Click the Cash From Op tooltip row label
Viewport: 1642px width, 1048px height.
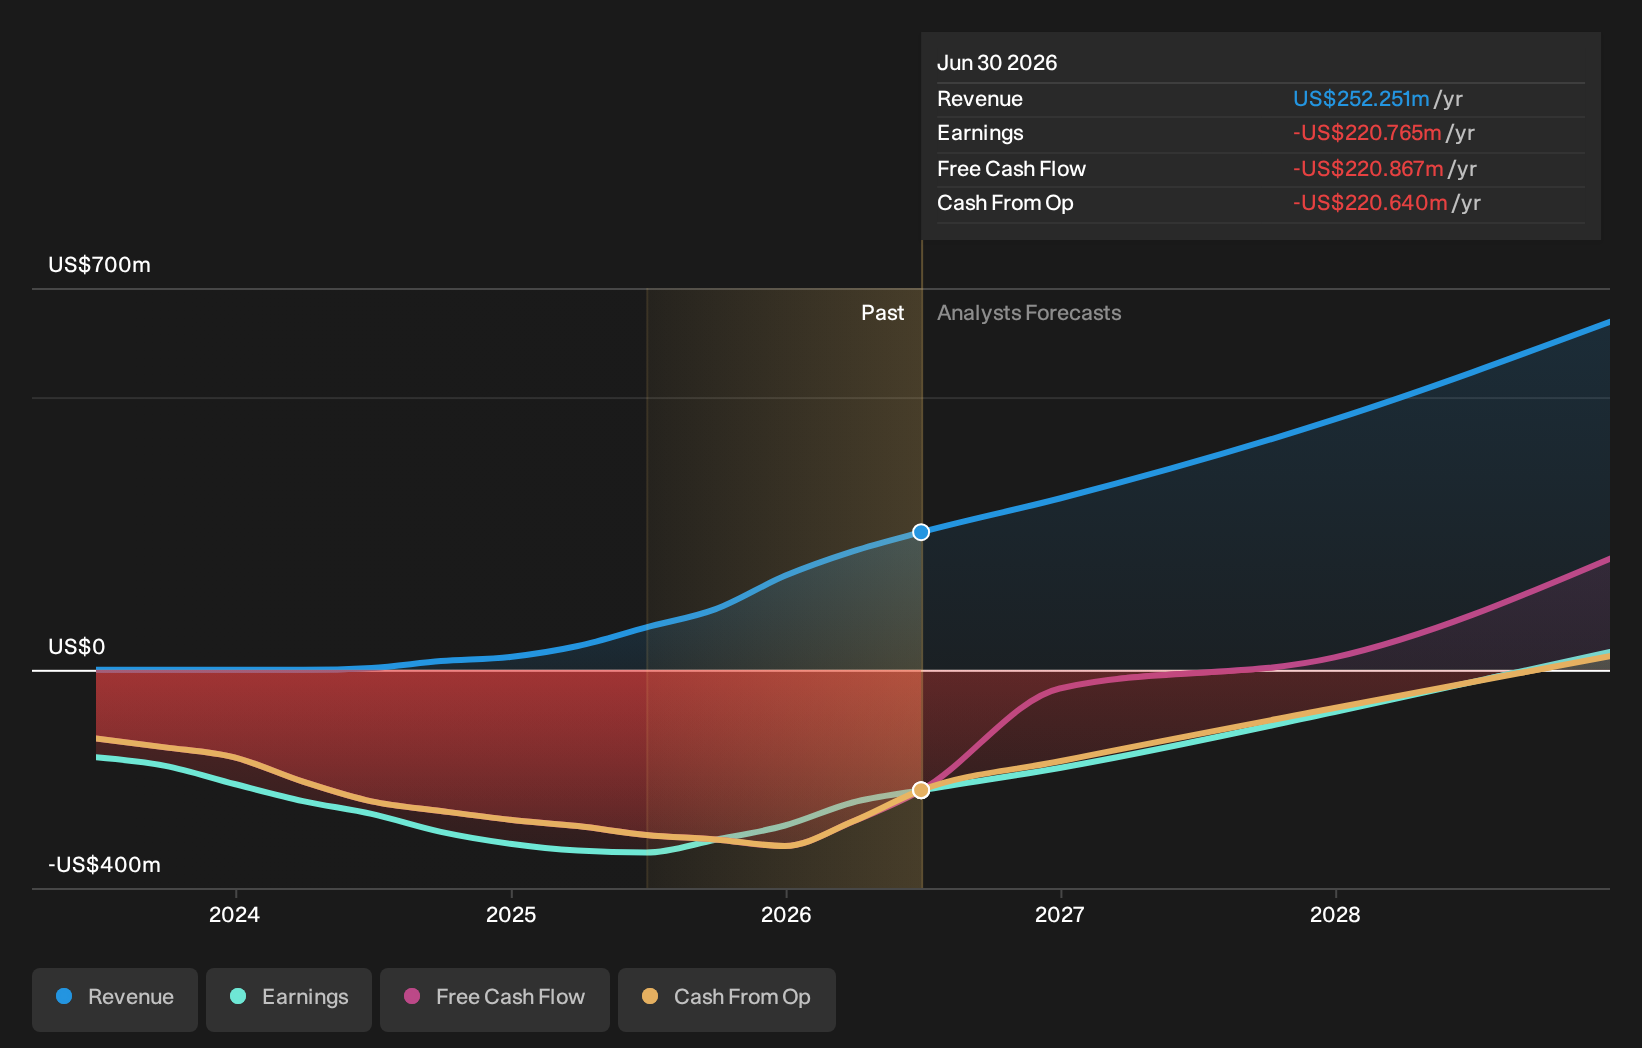pyautogui.click(x=1005, y=203)
